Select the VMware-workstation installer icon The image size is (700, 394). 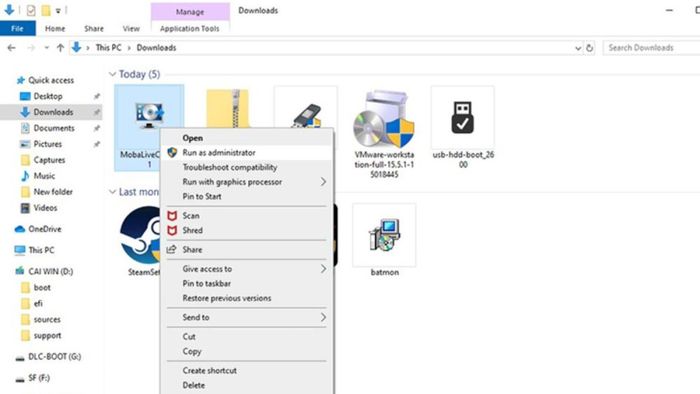[384, 118]
